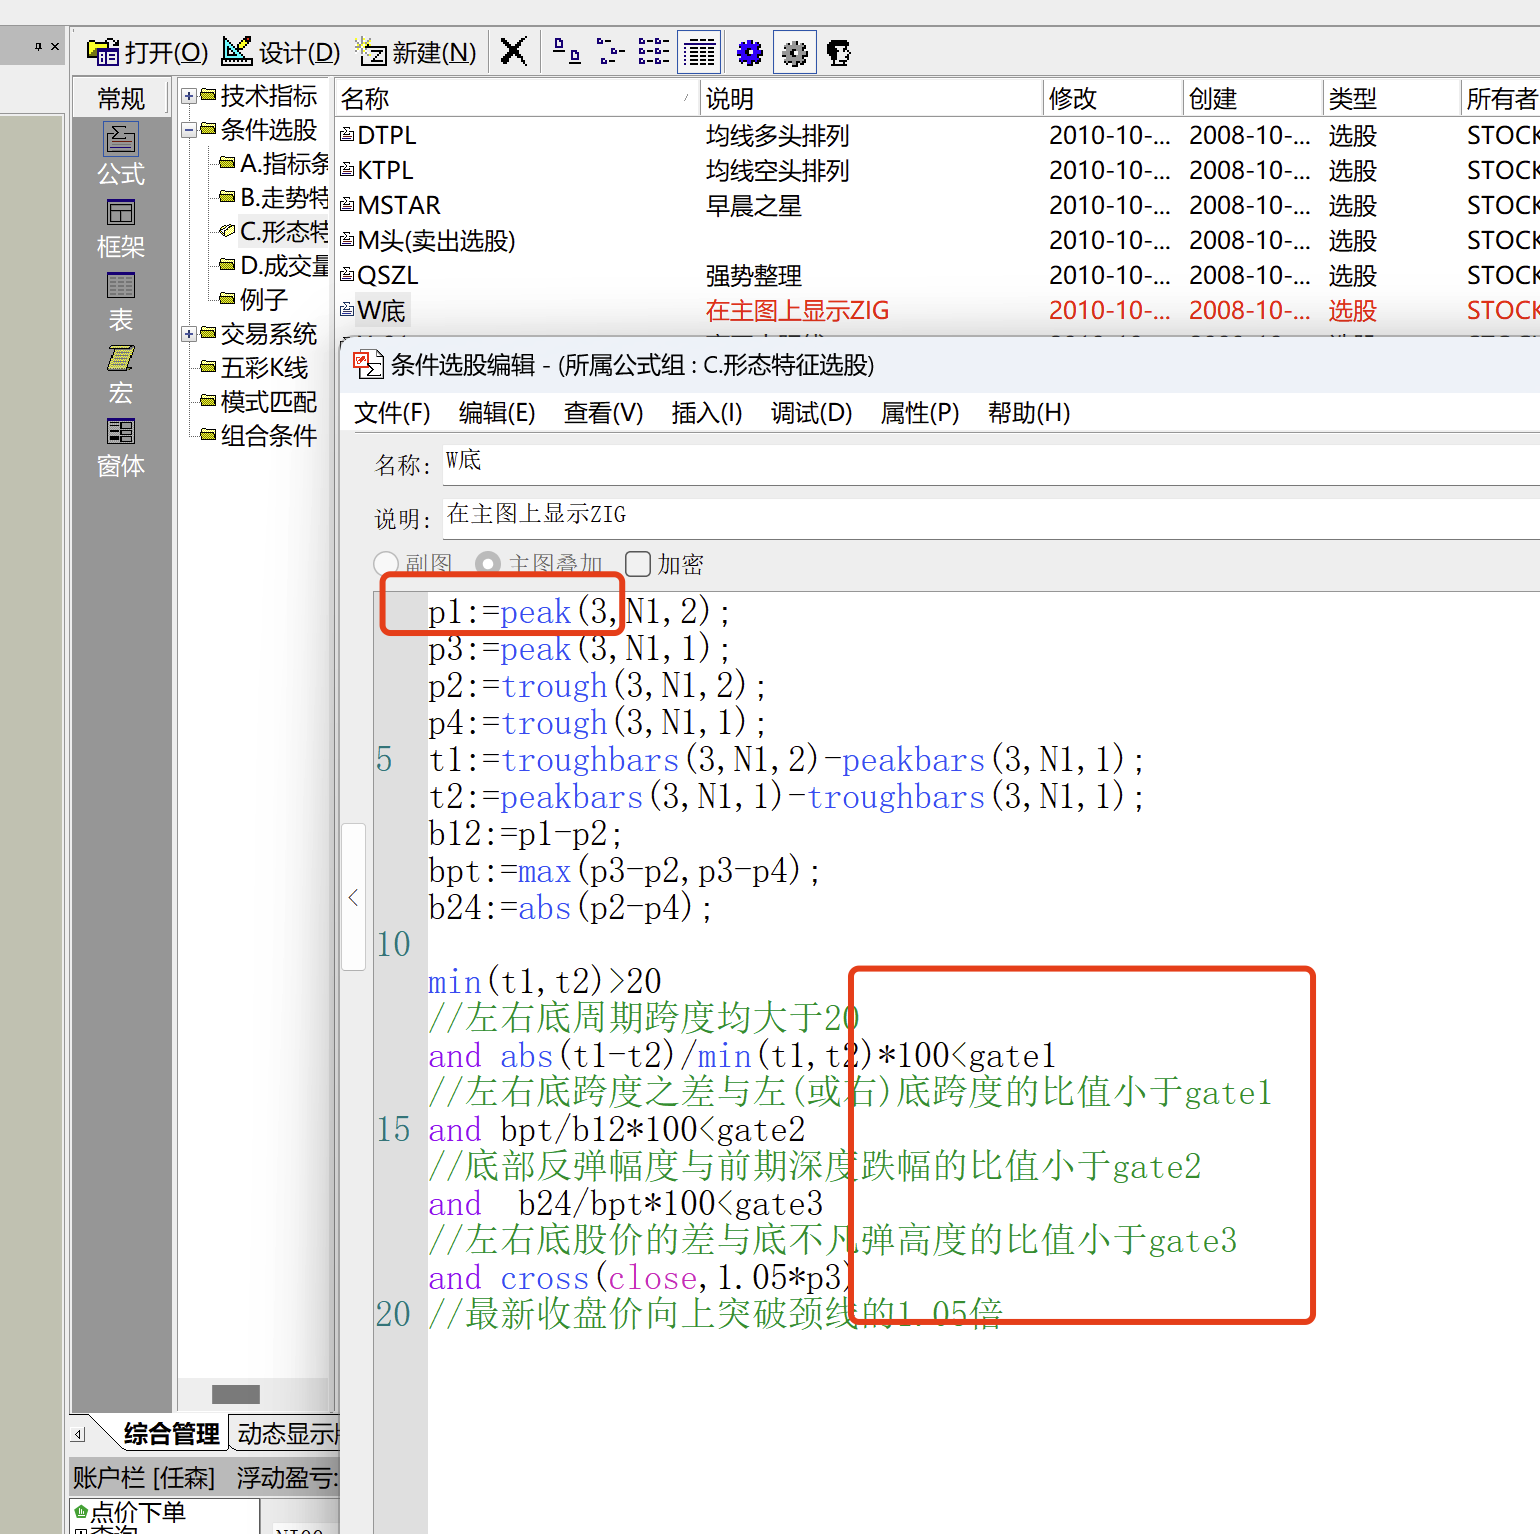The width and height of the screenshot is (1540, 1534).
Task: Select the 技术指标 tree item
Action: tap(268, 96)
